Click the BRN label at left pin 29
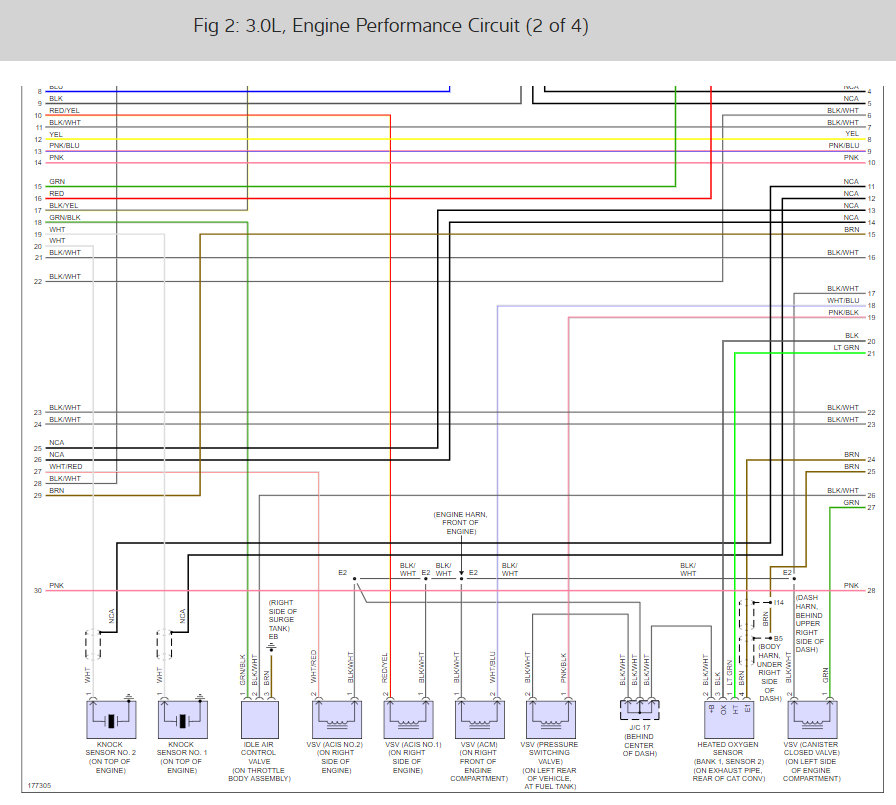 pyautogui.click(x=57, y=491)
